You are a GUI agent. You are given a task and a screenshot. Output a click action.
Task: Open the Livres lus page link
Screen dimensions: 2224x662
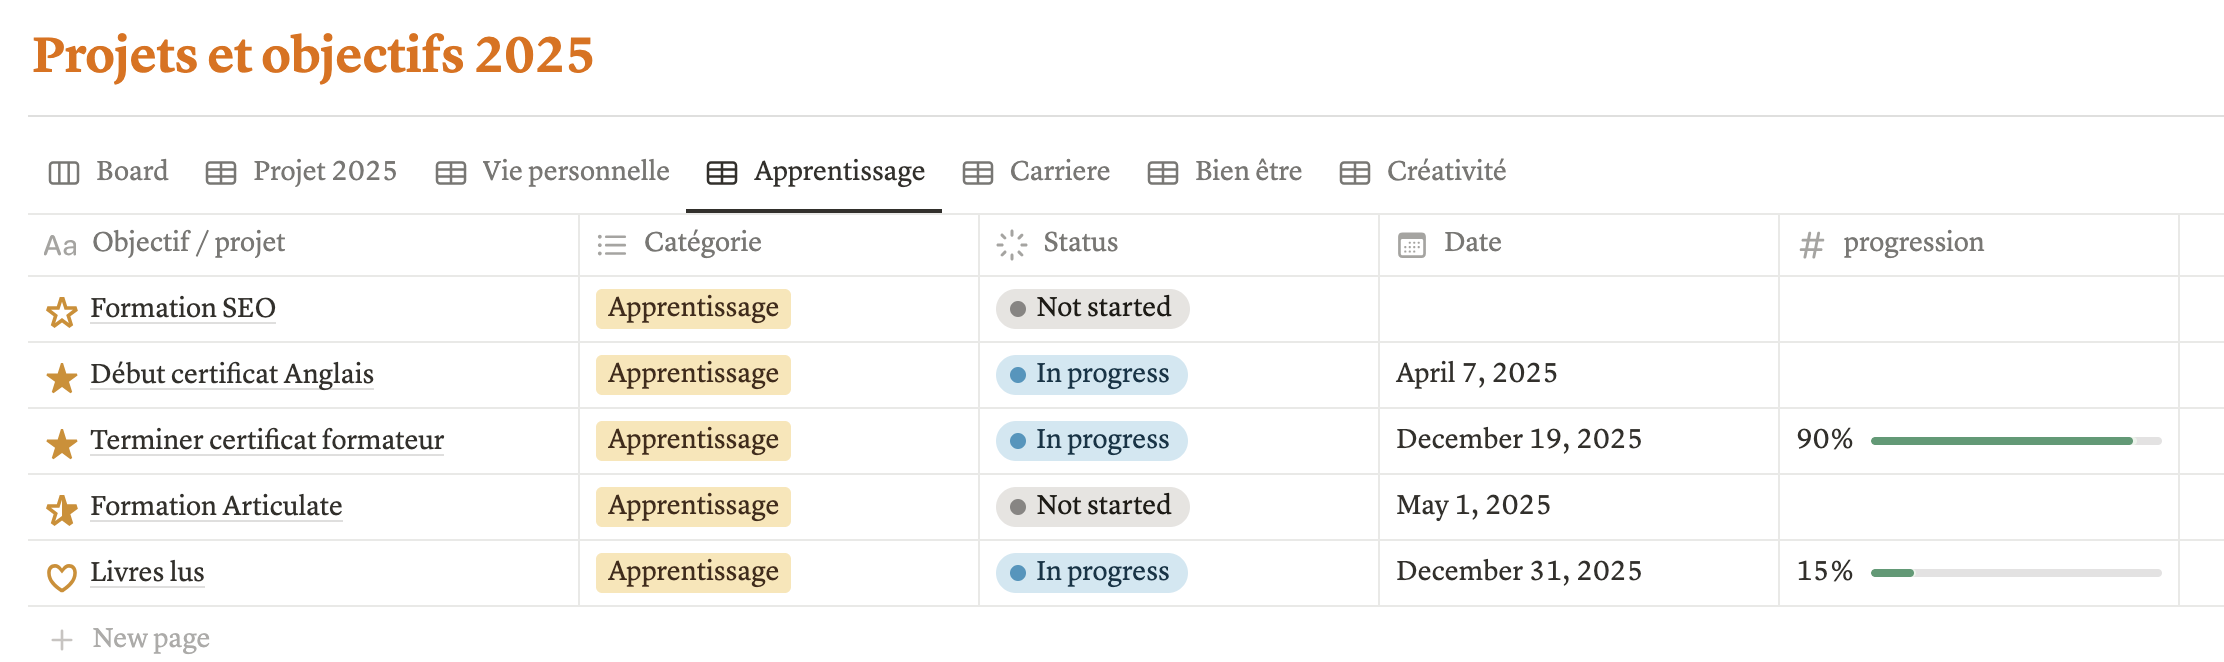coord(147,572)
